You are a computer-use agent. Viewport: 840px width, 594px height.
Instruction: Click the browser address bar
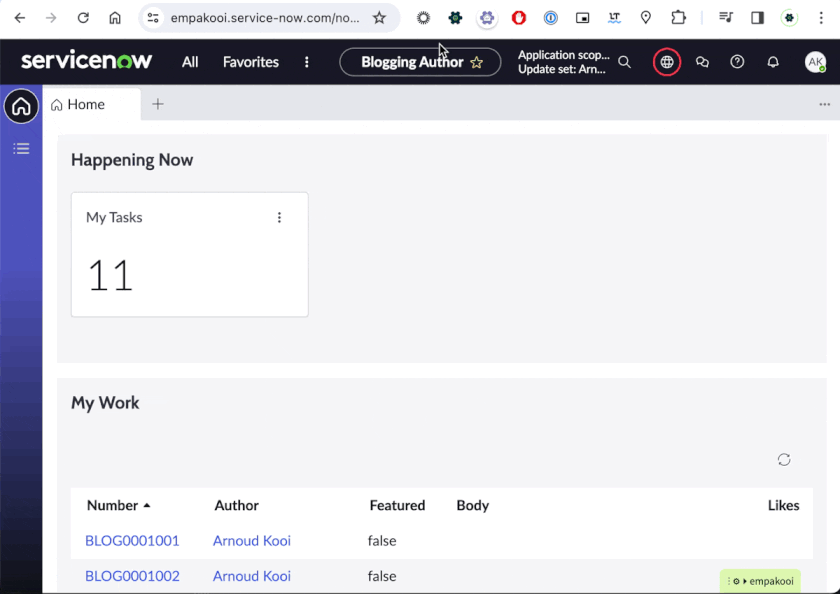[x=265, y=18]
